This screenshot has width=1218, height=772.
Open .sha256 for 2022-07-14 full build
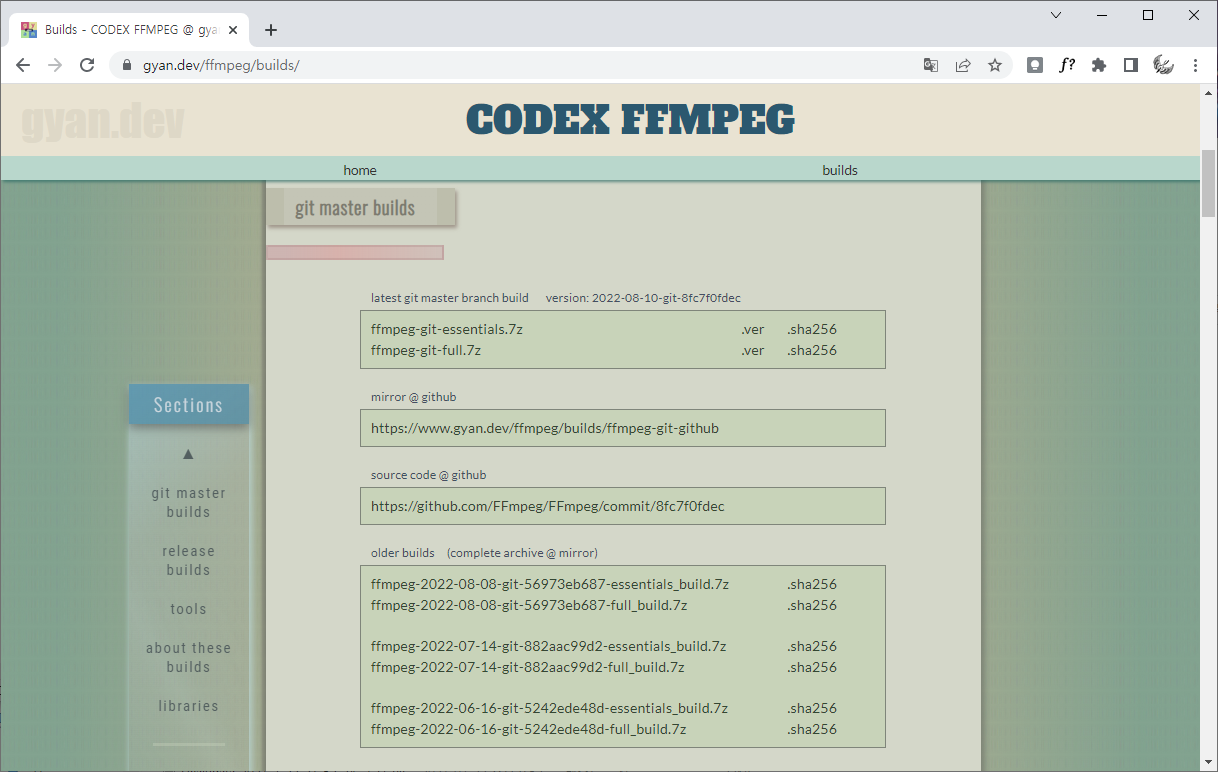click(811, 667)
